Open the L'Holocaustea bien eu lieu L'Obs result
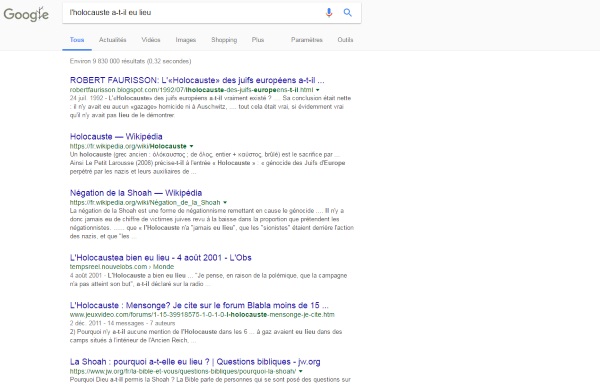The width and height of the screenshot is (600, 384). click(x=160, y=257)
